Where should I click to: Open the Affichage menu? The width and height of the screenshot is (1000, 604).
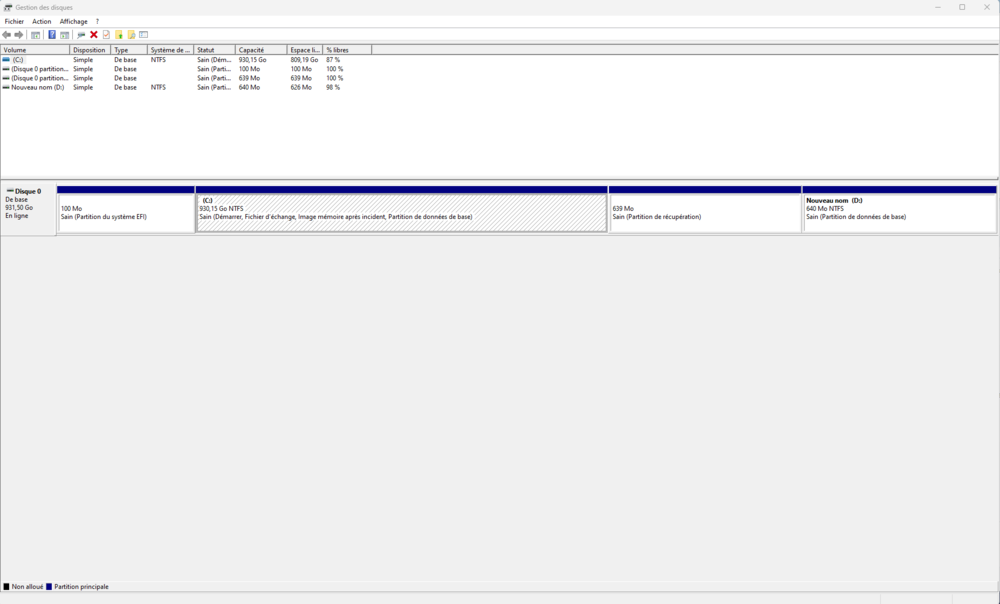click(x=73, y=21)
